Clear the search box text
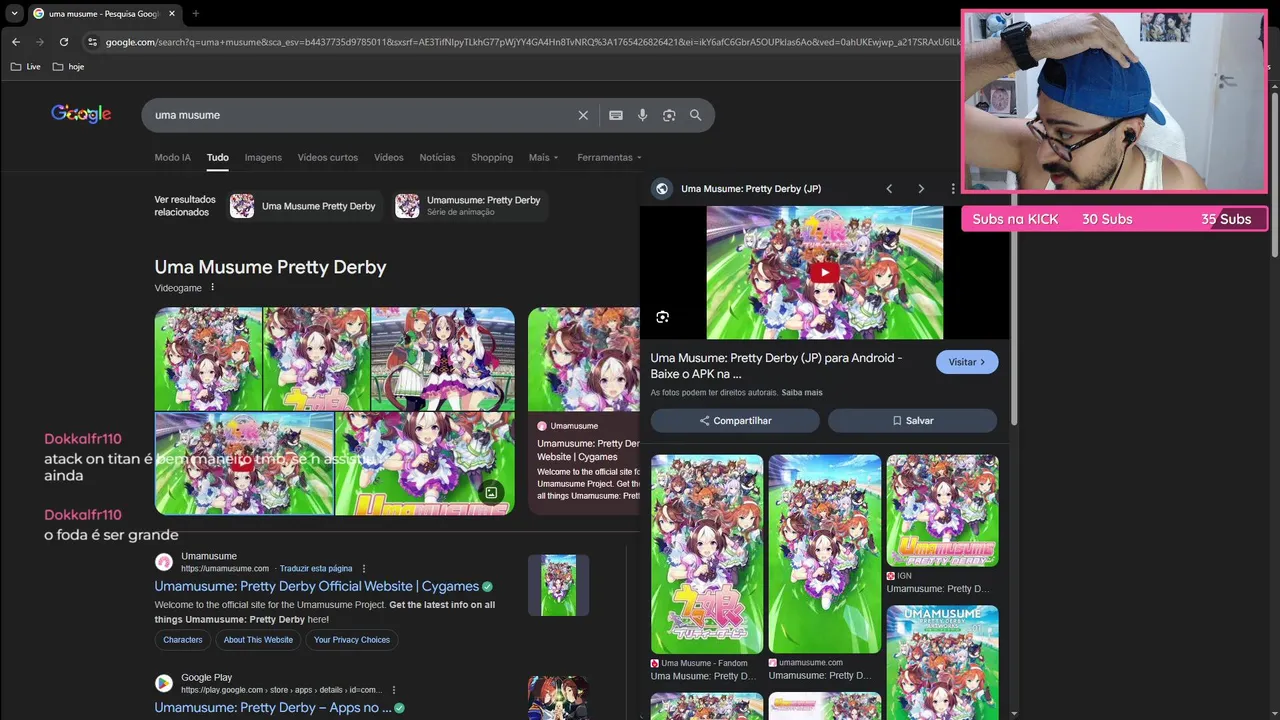 583,115
